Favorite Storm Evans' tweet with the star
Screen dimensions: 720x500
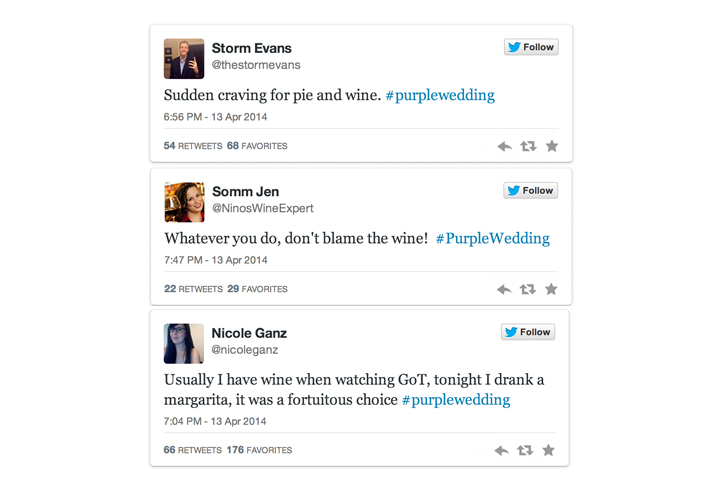click(552, 146)
